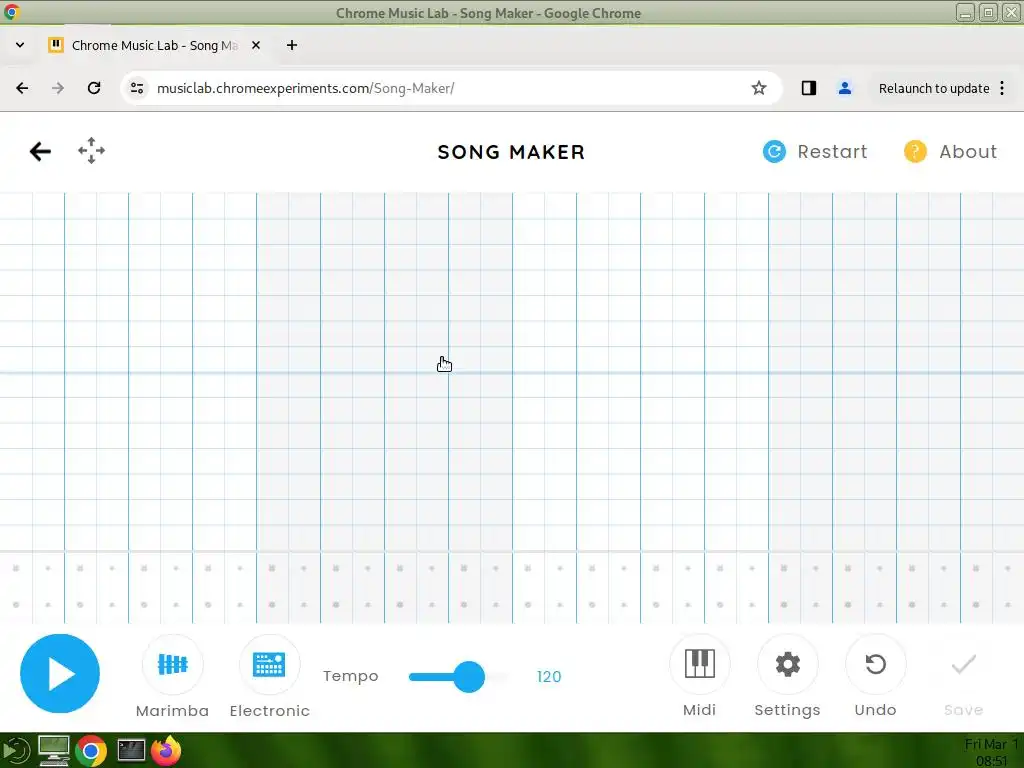Click the blue Restart icon

(774, 152)
